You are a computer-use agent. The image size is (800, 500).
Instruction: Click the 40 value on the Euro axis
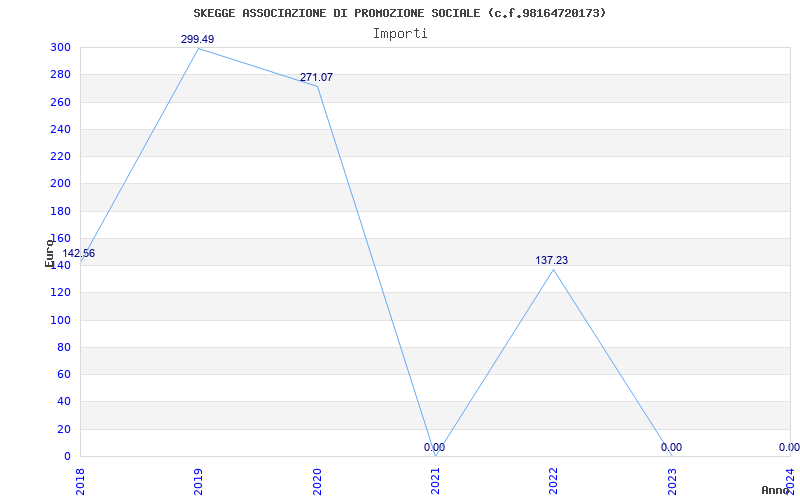(x=63, y=402)
